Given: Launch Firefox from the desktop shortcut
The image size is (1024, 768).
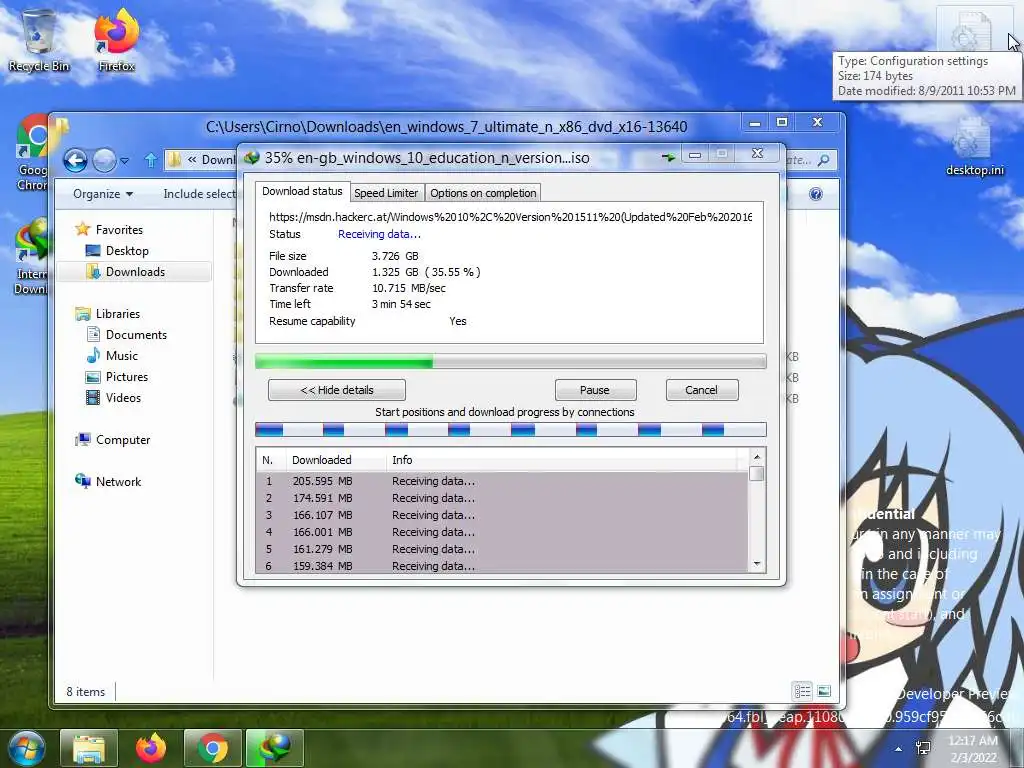Looking at the screenshot, I should (117, 39).
